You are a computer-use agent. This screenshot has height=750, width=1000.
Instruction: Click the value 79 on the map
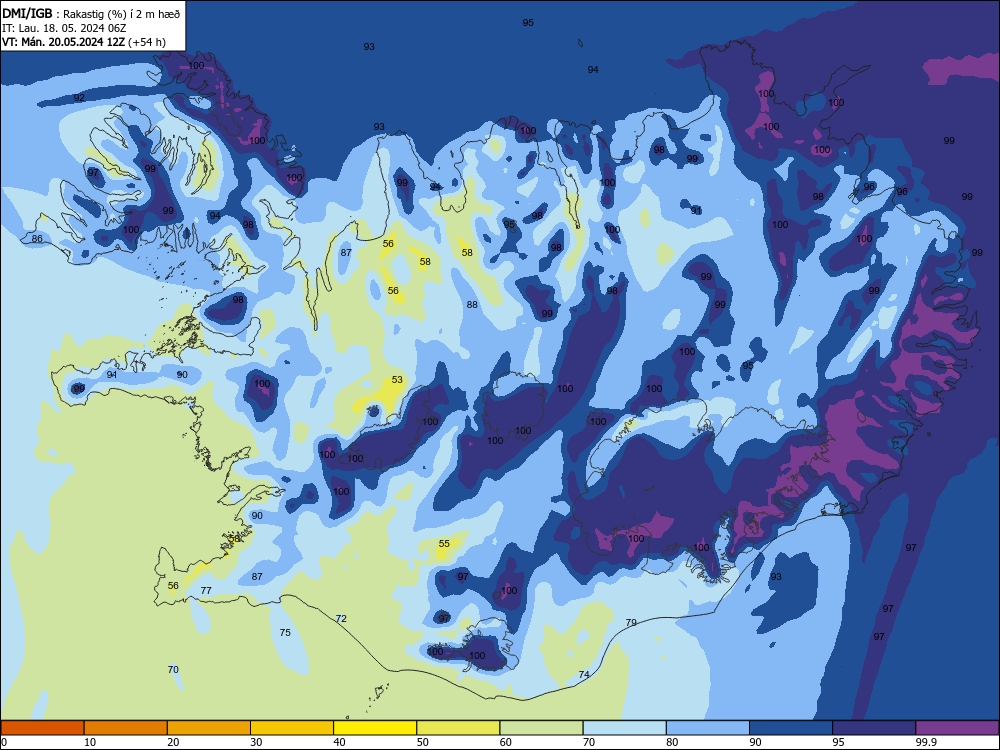631,622
